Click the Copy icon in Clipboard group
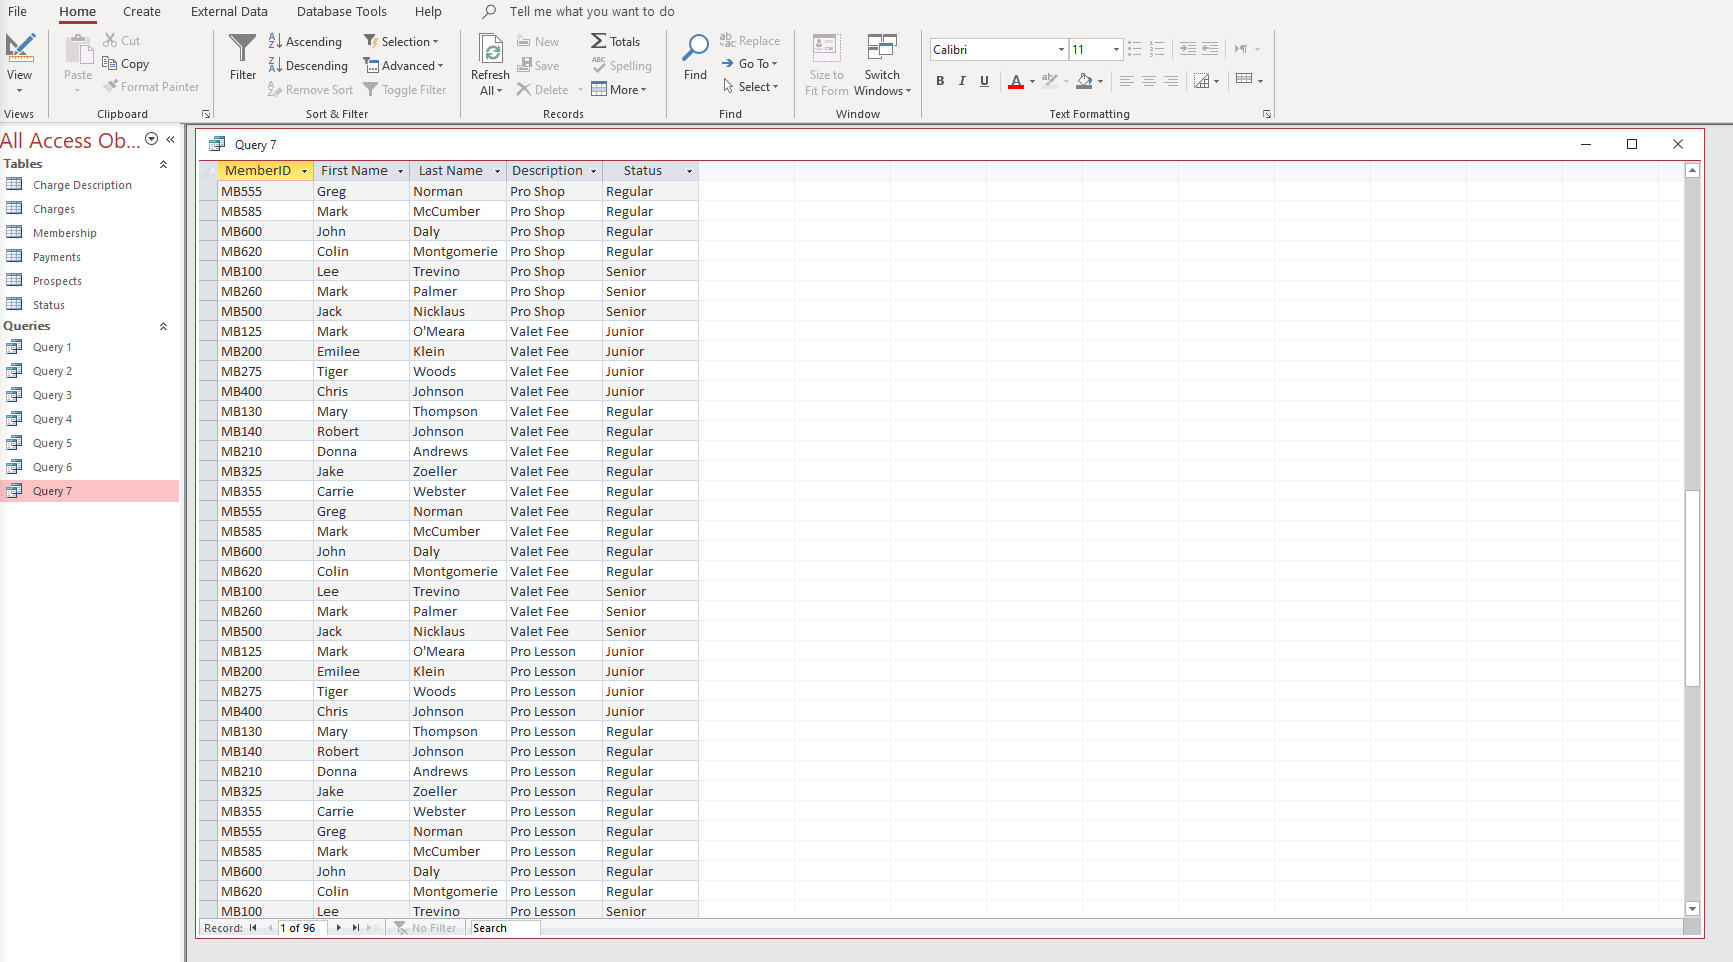 pos(110,63)
